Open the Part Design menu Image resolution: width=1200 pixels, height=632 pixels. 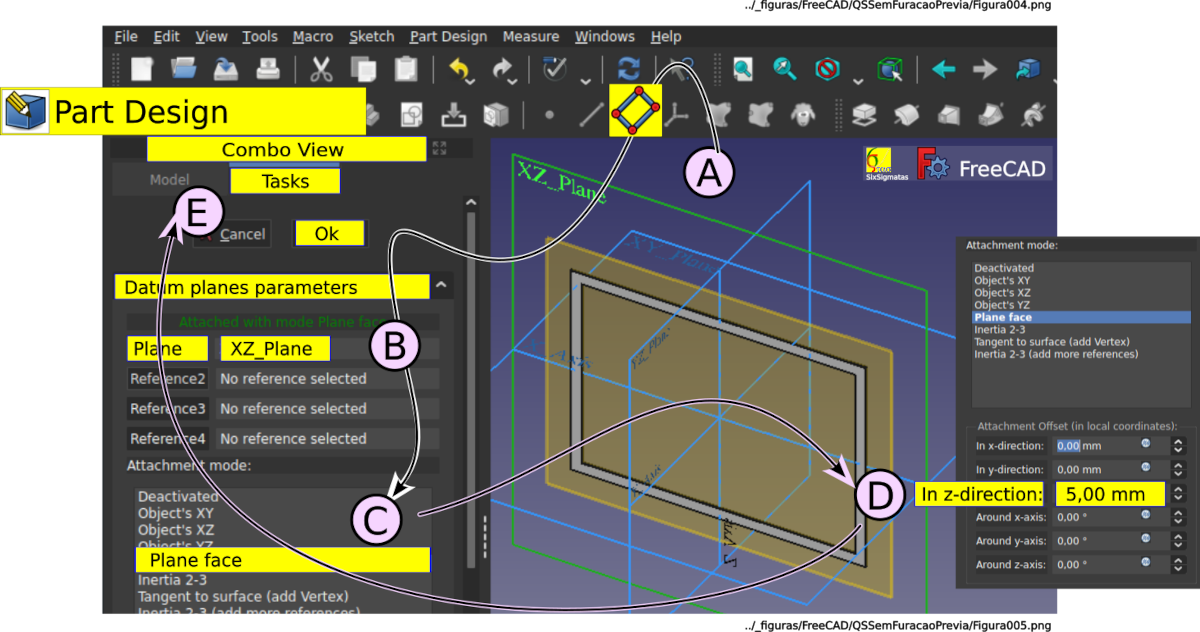click(448, 36)
